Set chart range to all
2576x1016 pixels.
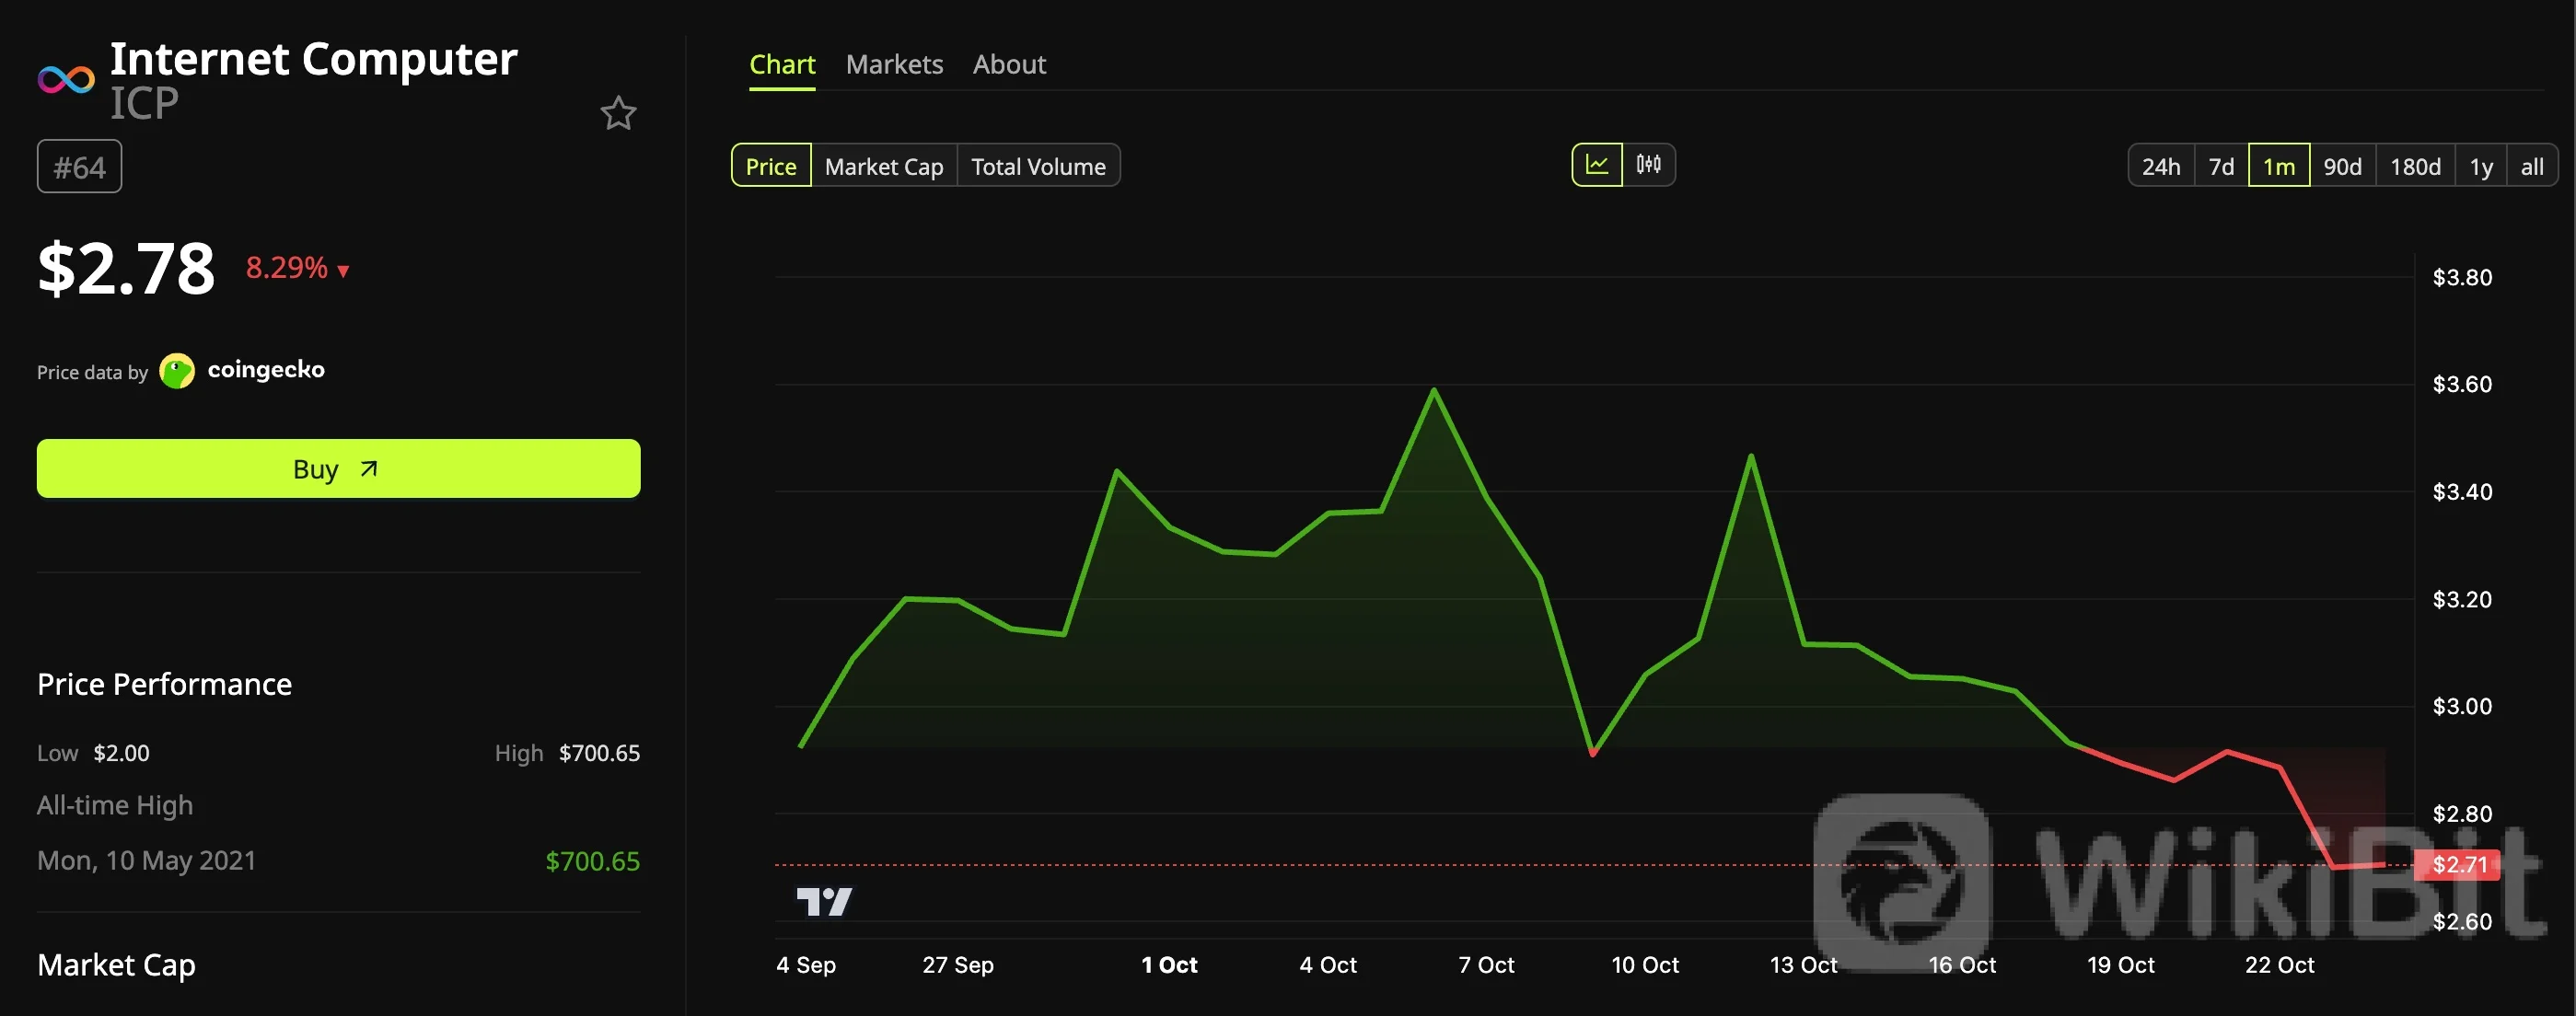(2532, 166)
